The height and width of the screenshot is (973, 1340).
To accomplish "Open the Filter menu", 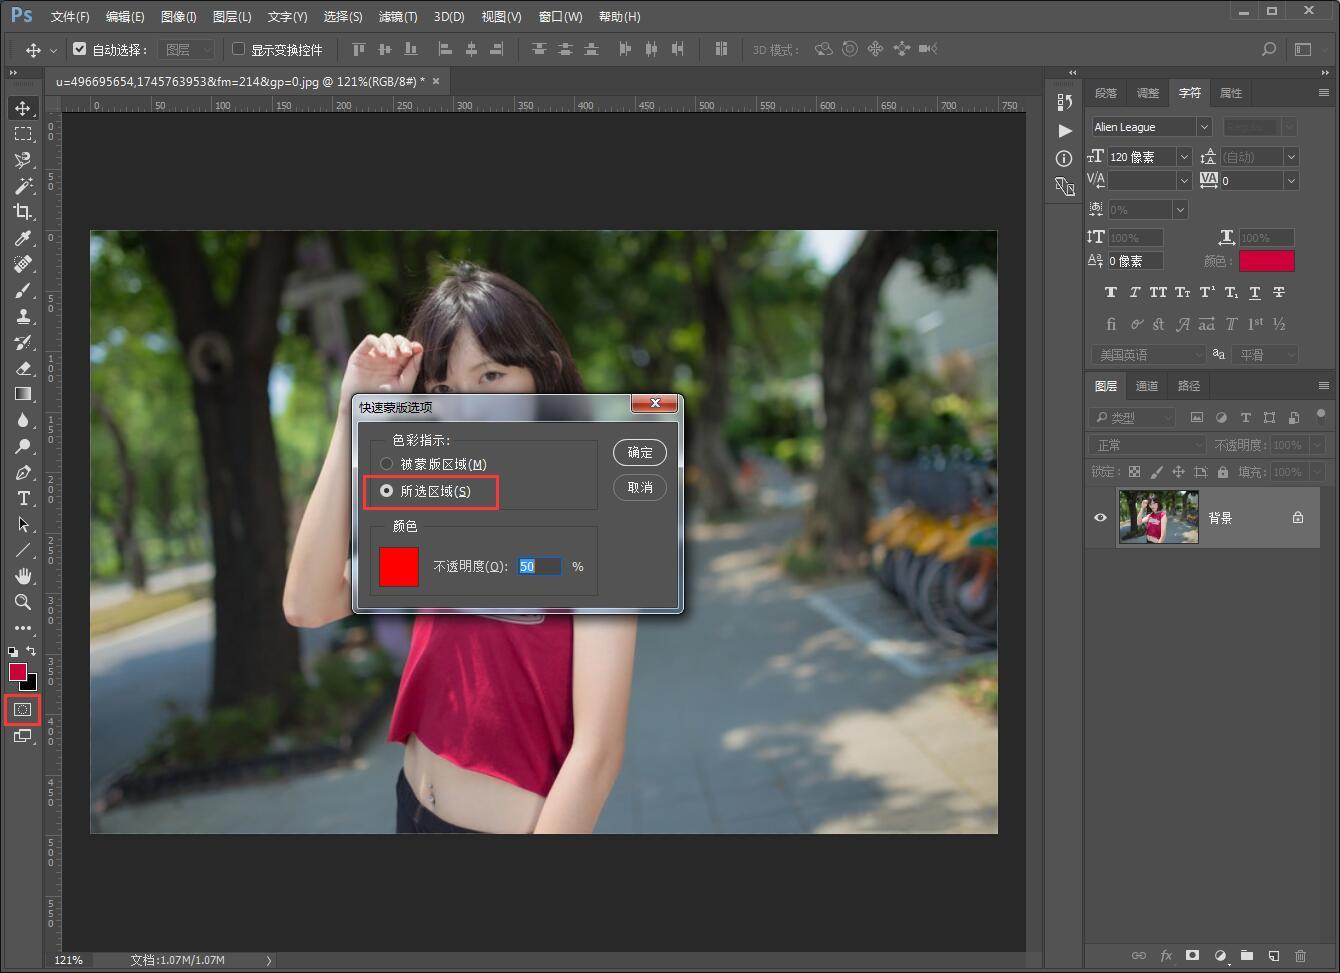I will click(x=397, y=17).
